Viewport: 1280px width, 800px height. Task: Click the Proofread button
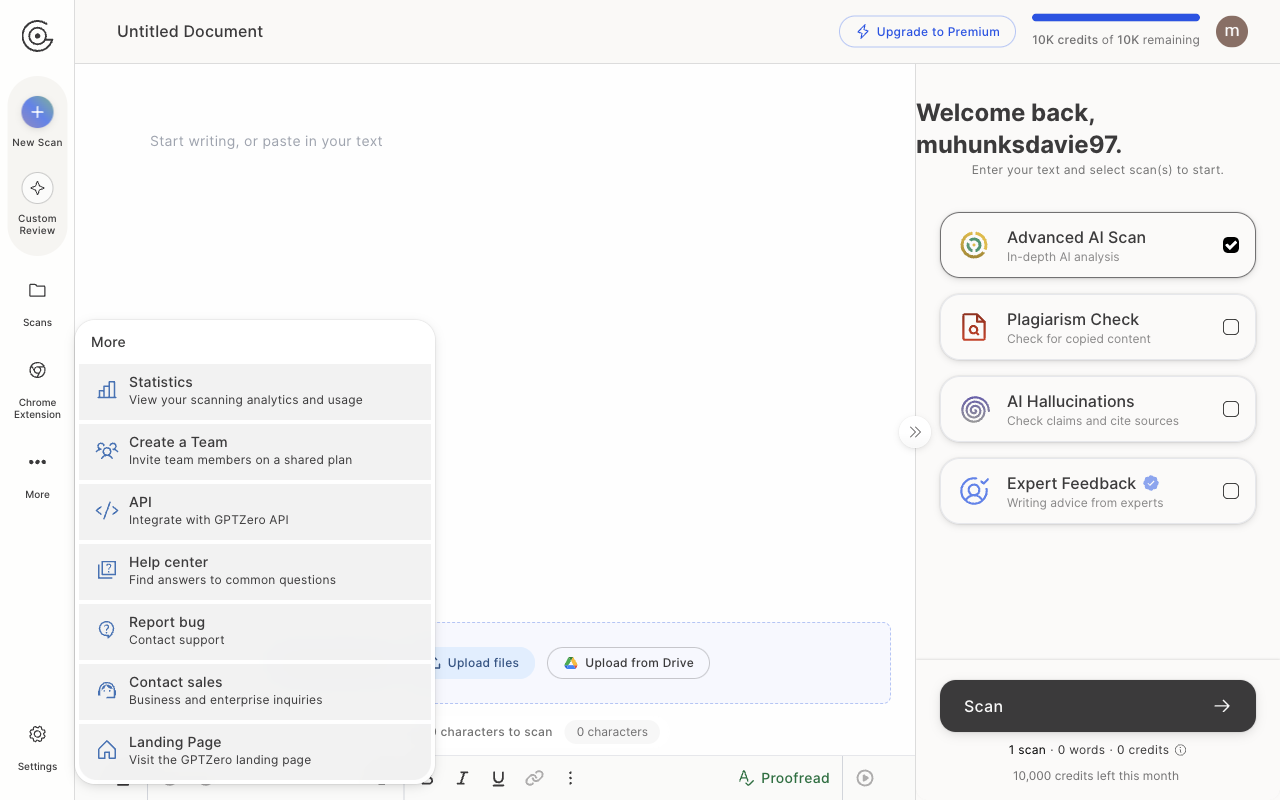click(x=784, y=778)
